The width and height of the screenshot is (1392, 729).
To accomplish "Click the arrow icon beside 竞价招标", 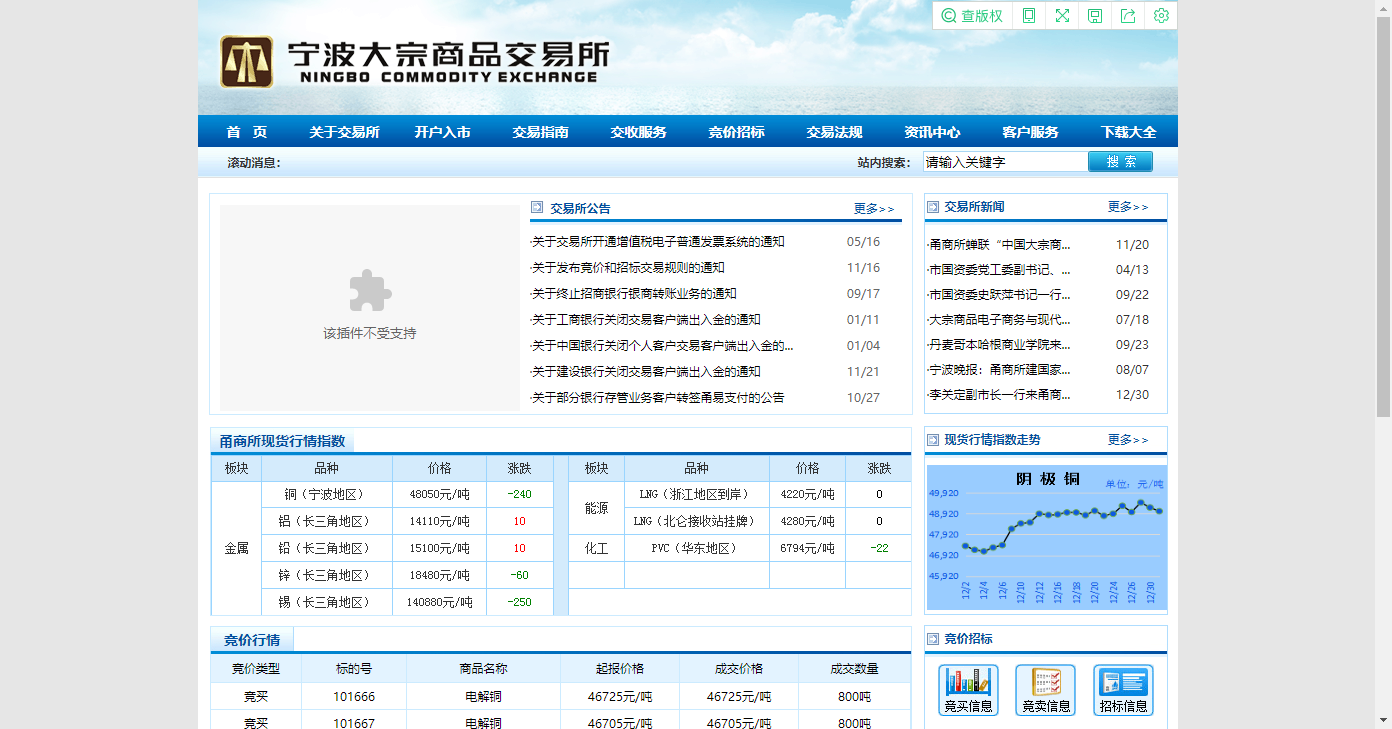I will click(933, 638).
